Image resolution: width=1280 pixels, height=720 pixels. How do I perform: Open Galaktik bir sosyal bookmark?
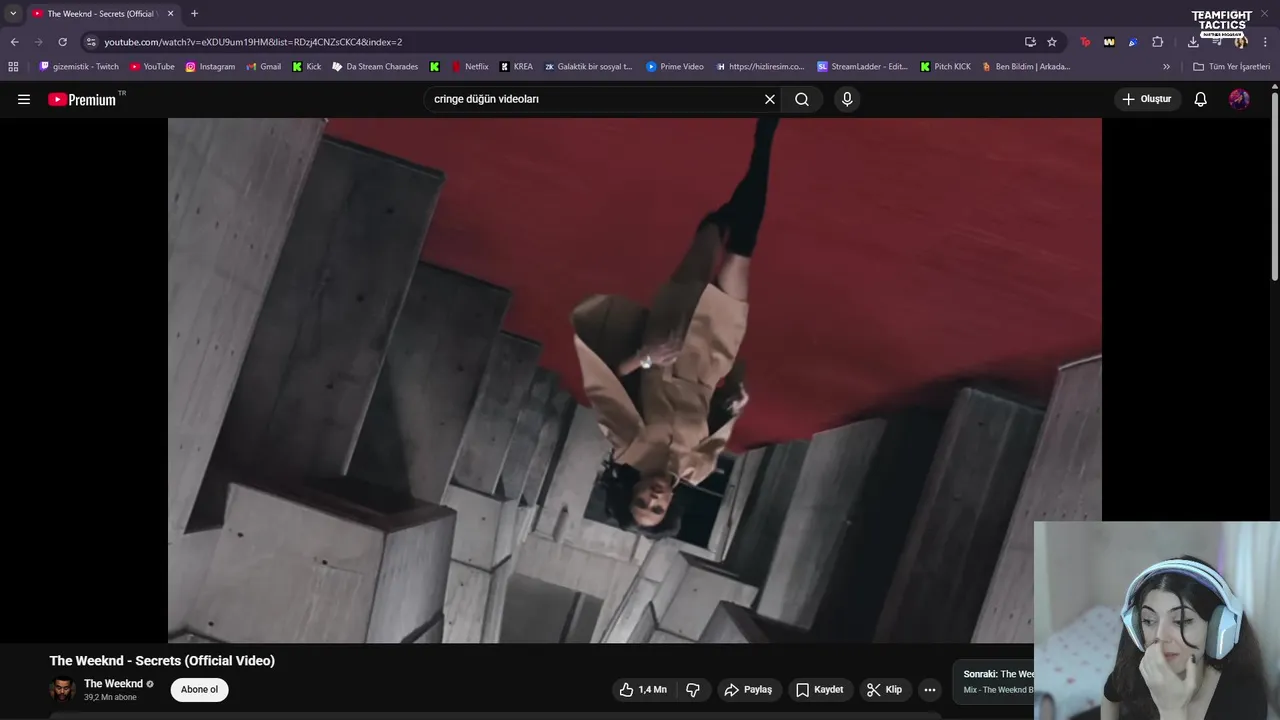(x=588, y=67)
